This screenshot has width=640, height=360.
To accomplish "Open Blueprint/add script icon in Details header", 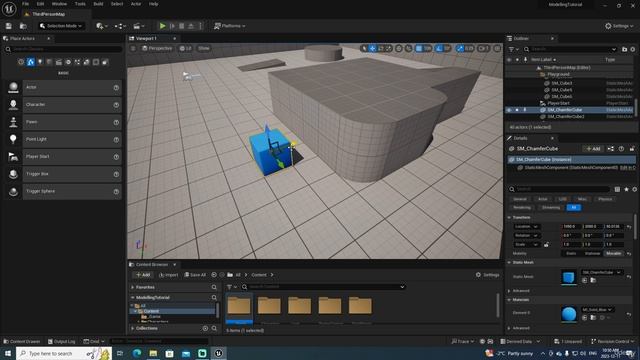I will (x=611, y=149).
